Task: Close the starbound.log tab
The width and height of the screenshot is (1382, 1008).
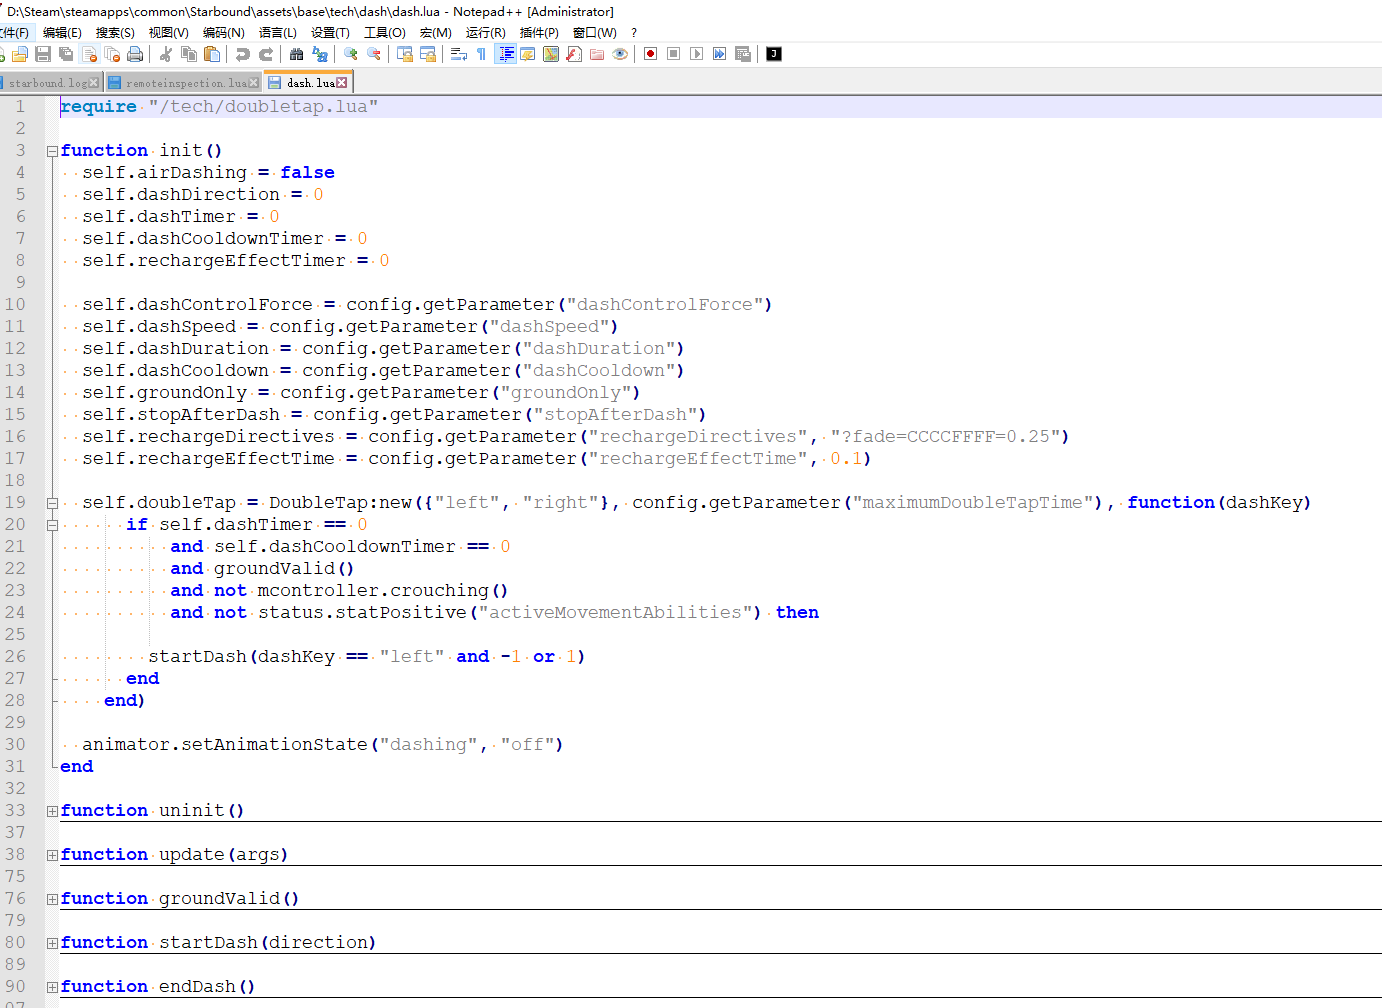Action: point(94,83)
